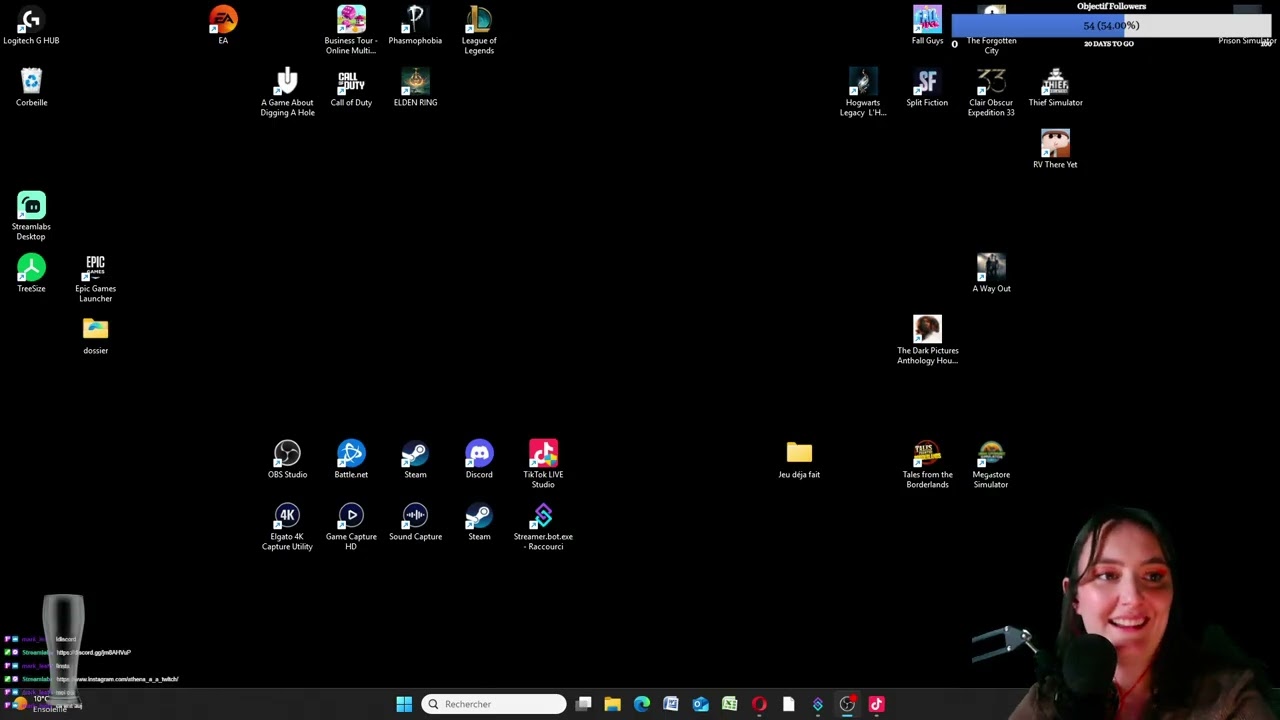Switch to Opera in the taskbar
The image size is (1280, 720).
click(x=759, y=704)
